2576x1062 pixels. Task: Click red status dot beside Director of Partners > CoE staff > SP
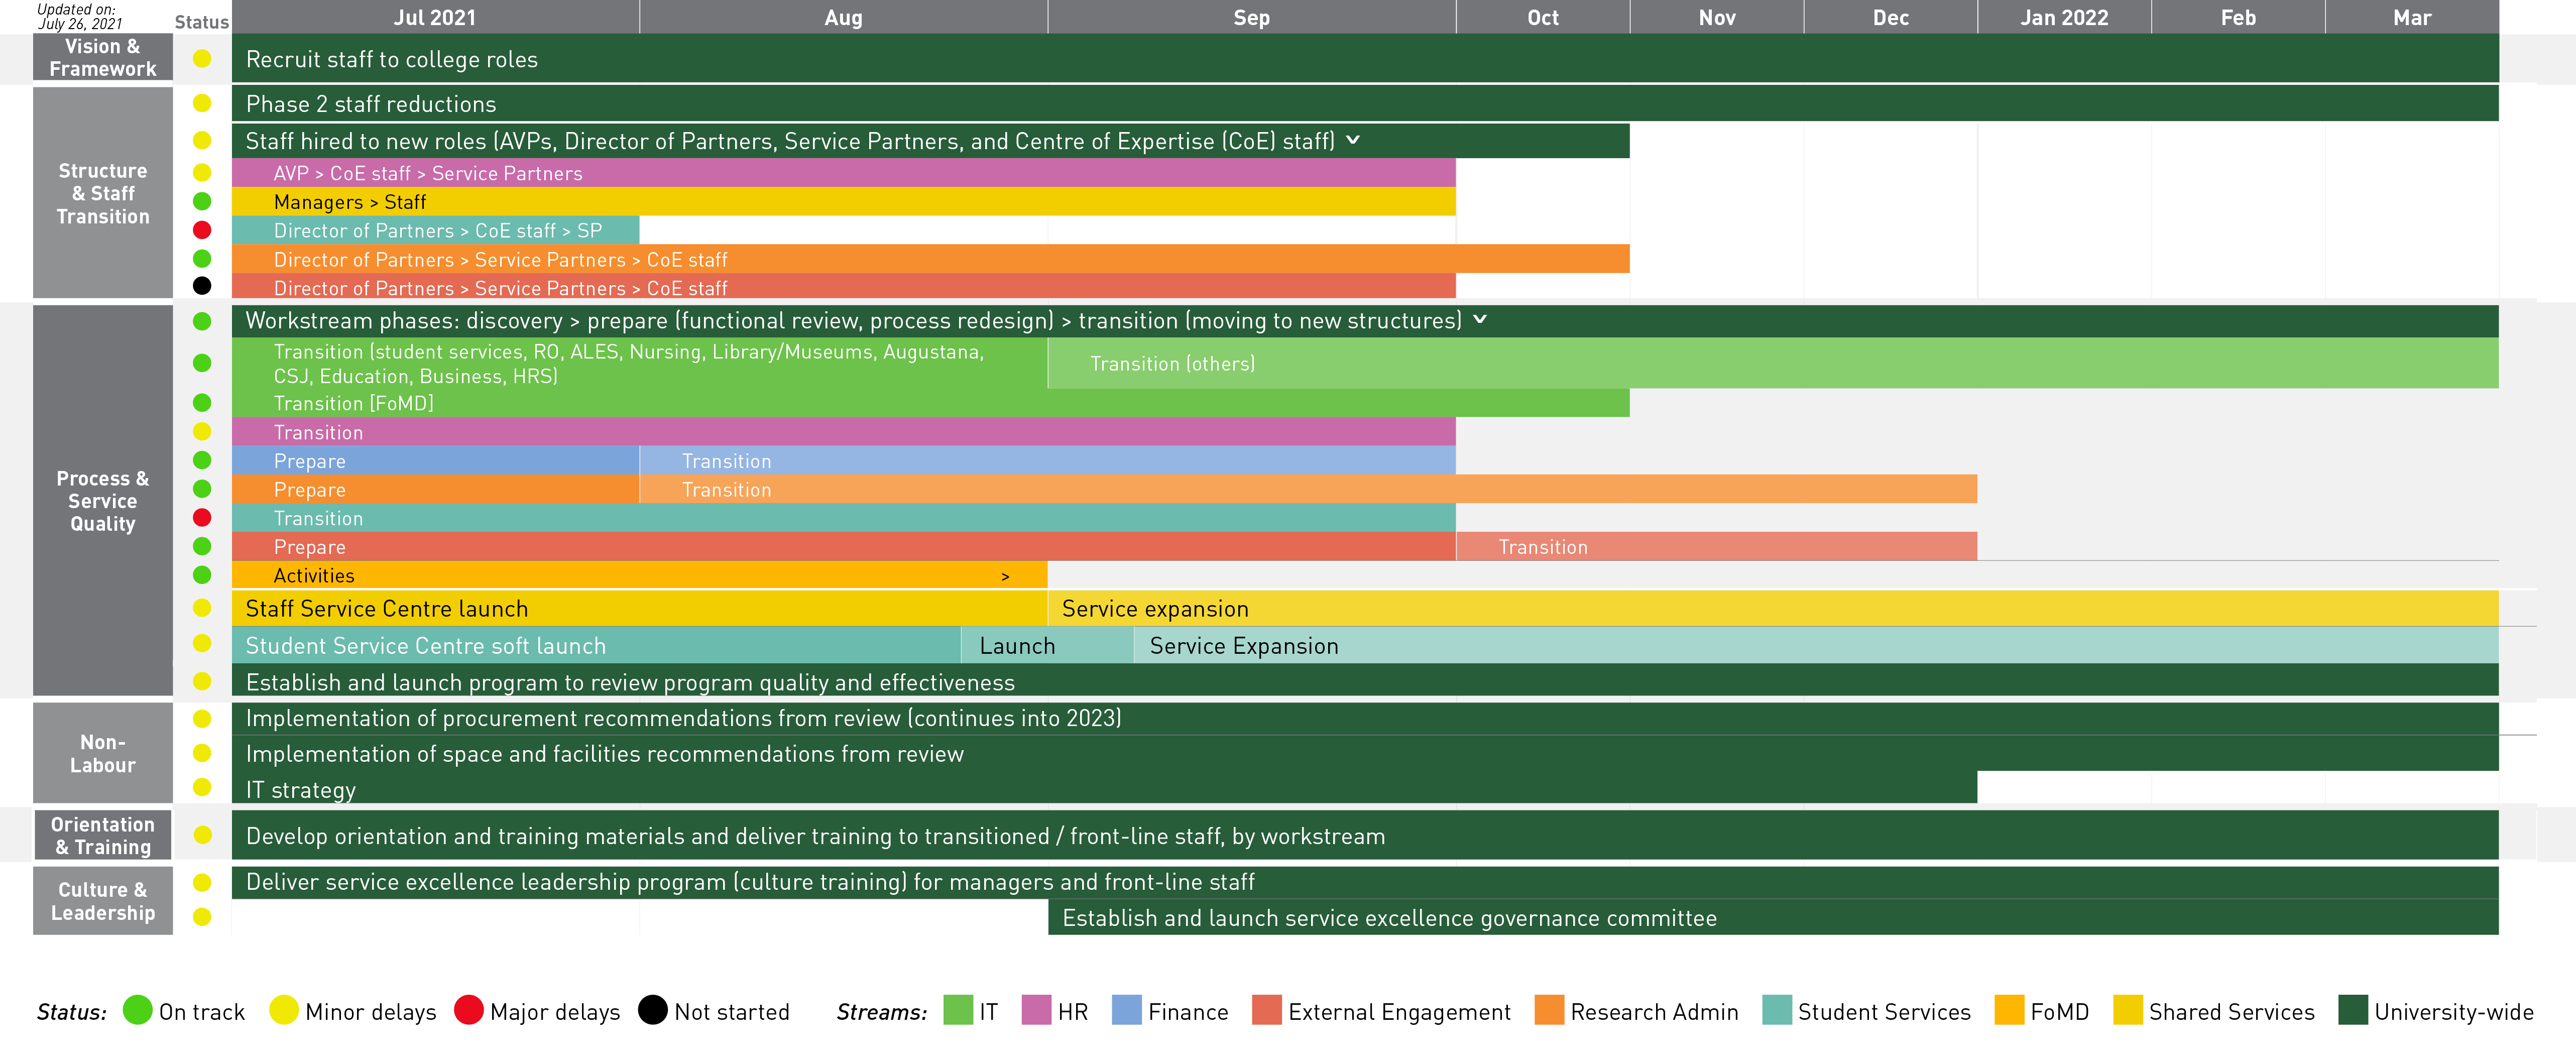point(202,230)
